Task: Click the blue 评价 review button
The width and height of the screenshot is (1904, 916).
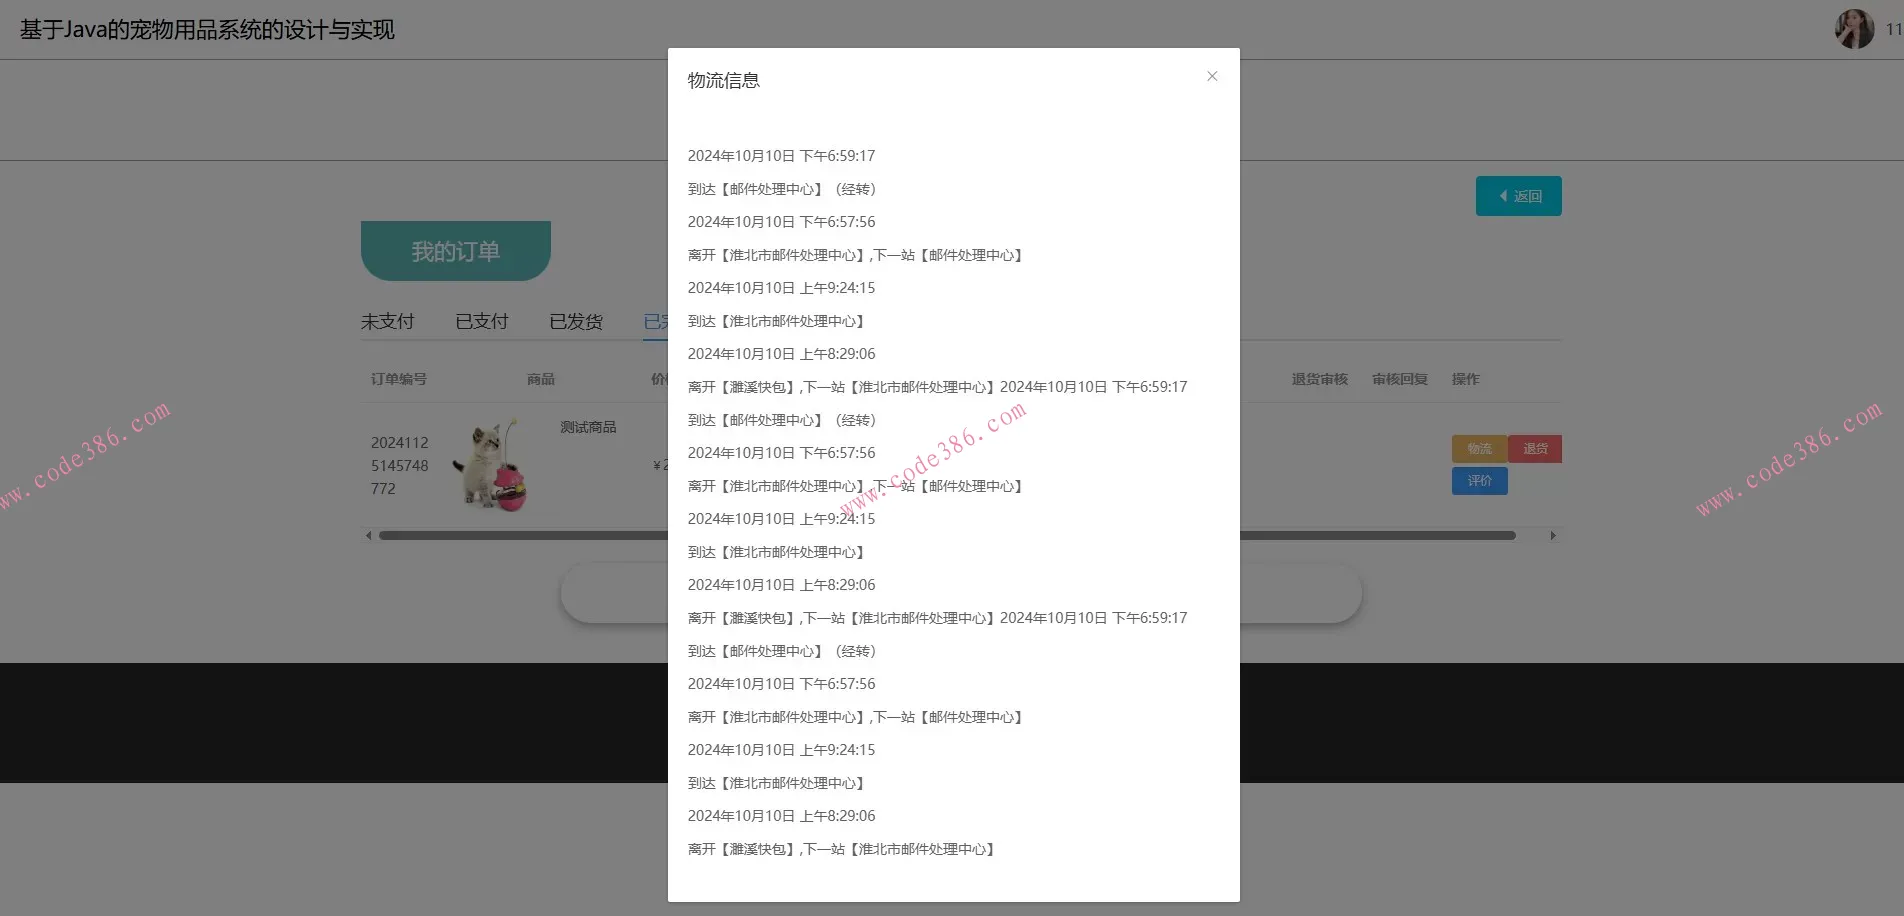Action: (x=1478, y=481)
